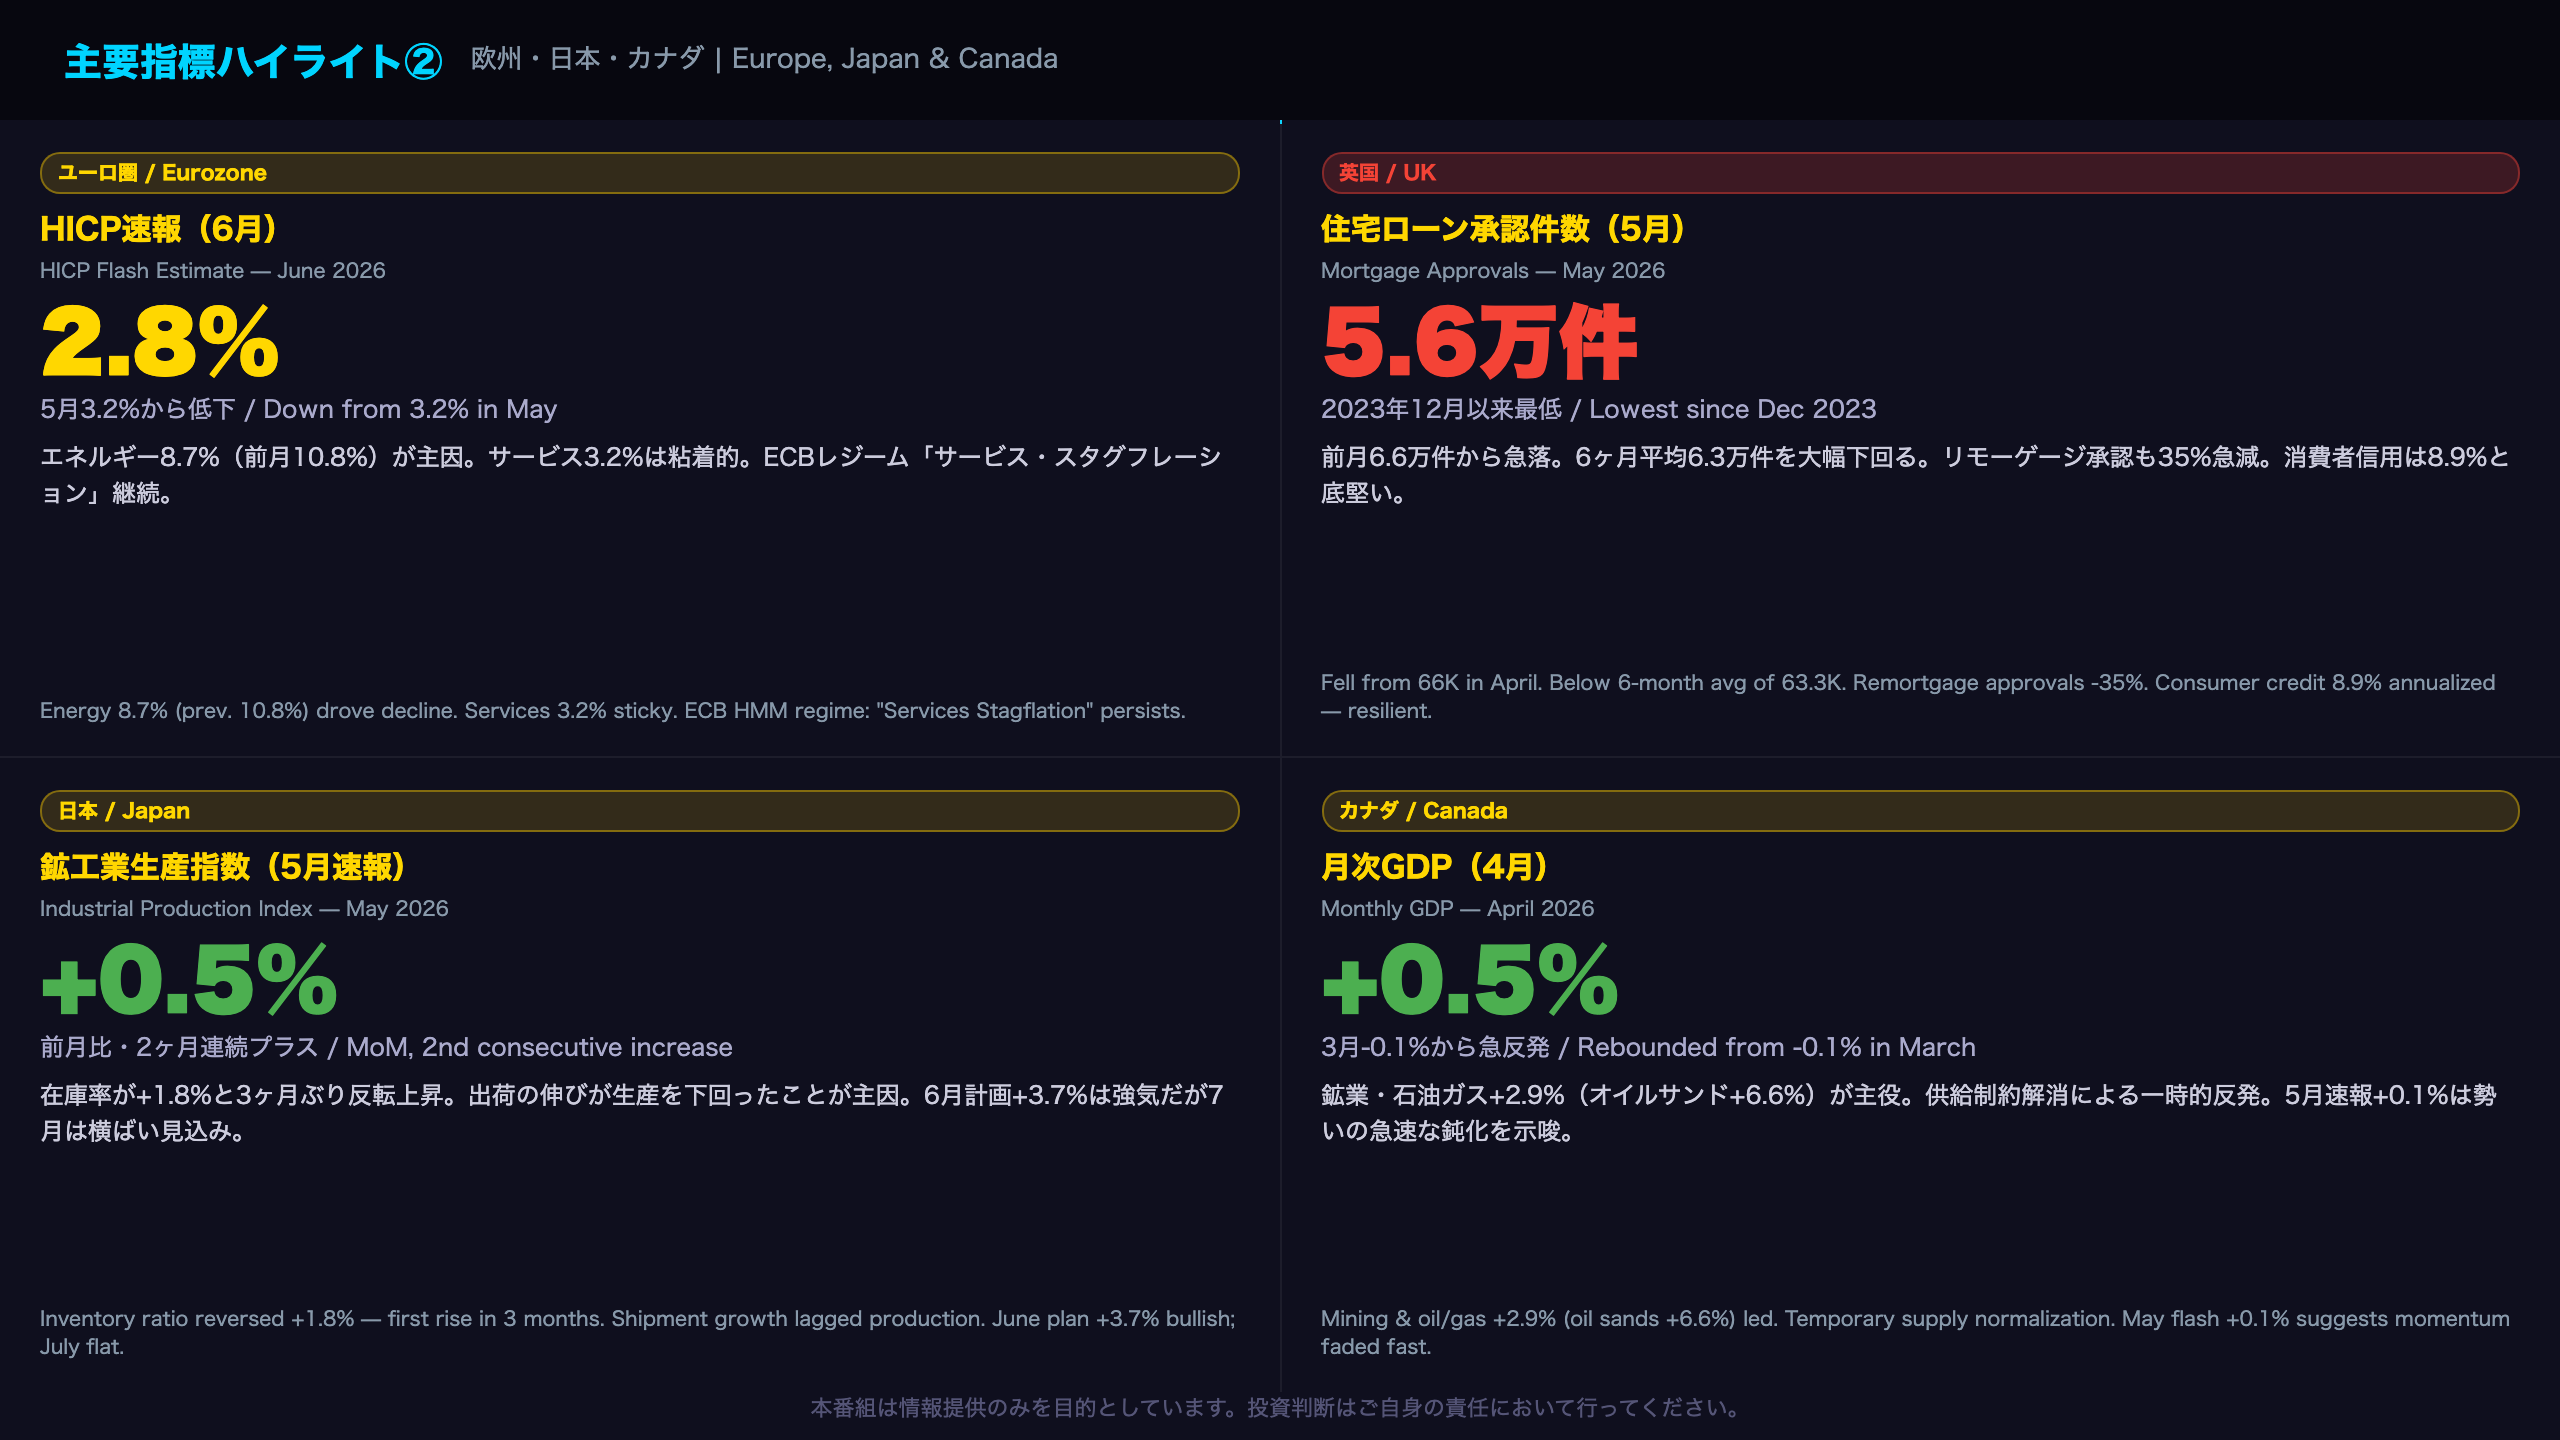Click the note 'Fell from 66K in April'
This screenshot has width=2560, height=1440.
tap(1908, 697)
